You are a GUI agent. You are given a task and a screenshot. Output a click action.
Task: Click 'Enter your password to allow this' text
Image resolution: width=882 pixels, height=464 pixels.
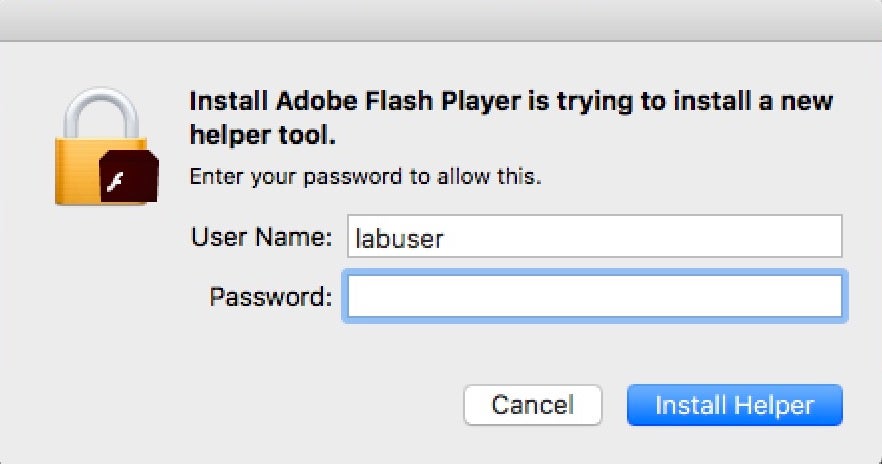(x=365, y=178)
